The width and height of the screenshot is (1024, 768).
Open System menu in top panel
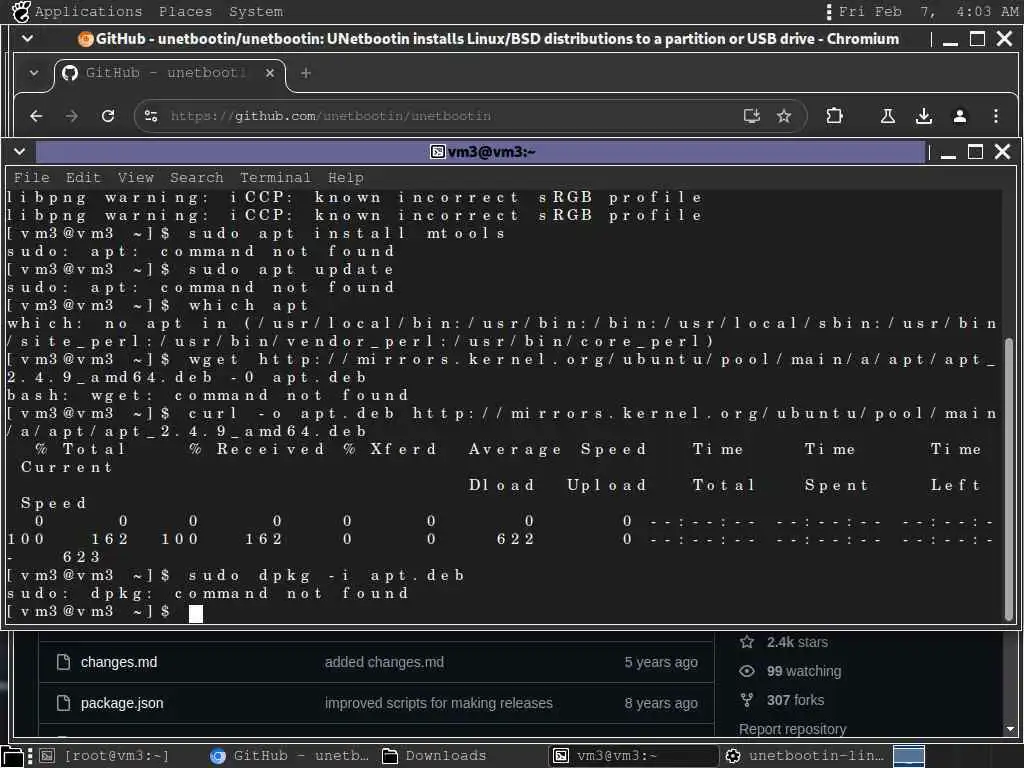click(255, 11)
